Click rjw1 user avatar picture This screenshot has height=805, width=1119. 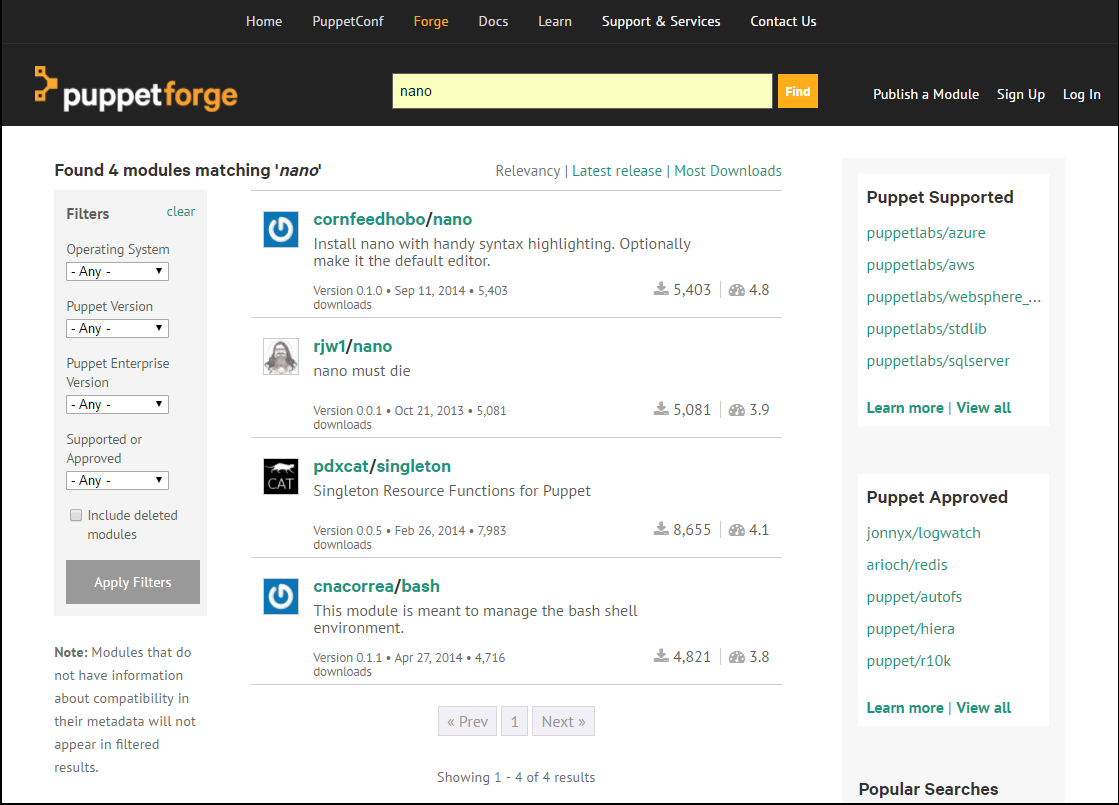pos(280,356)
